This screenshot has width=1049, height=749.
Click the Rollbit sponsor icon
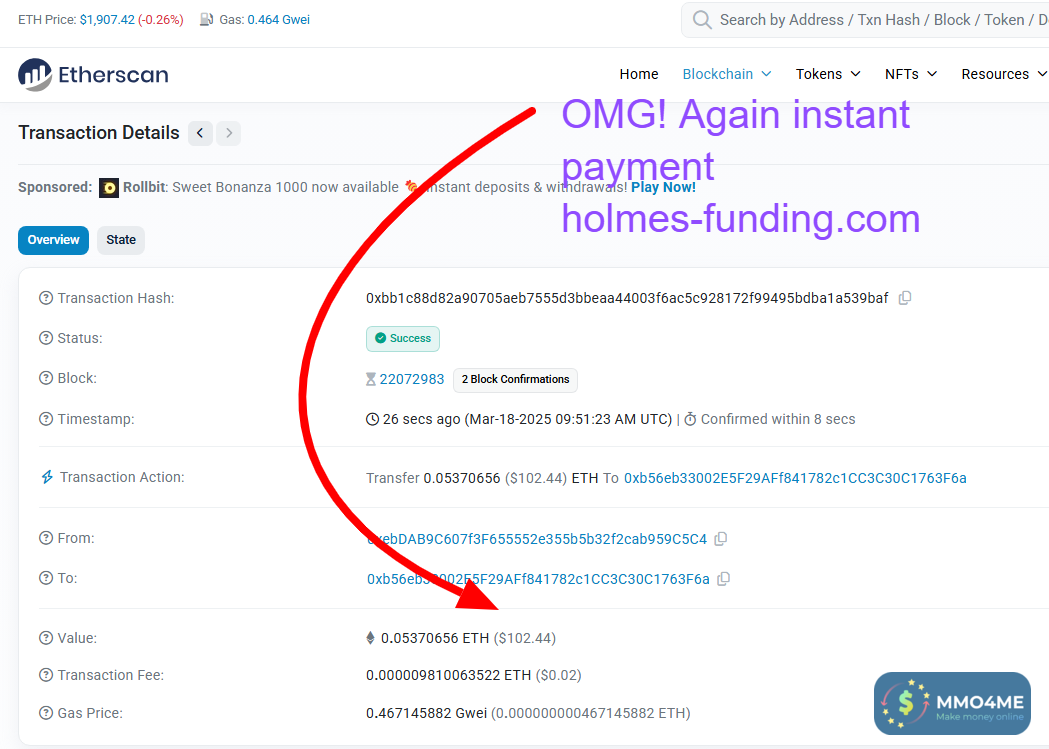[x=109, y=188]
